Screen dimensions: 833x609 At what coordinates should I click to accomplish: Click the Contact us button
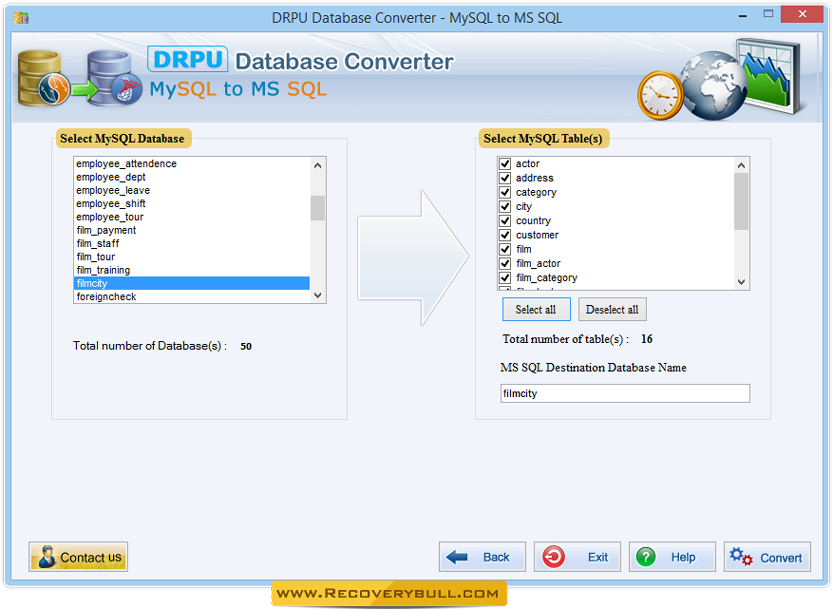(78, 557)
